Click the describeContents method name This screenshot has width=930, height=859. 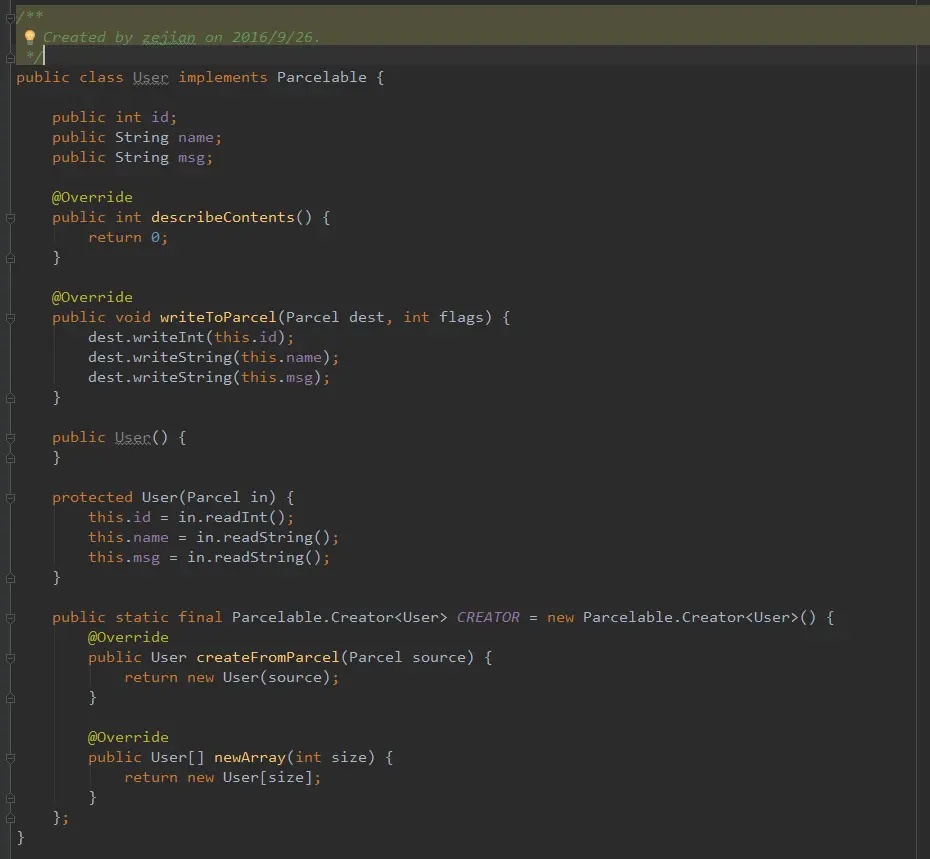(223, 218)
